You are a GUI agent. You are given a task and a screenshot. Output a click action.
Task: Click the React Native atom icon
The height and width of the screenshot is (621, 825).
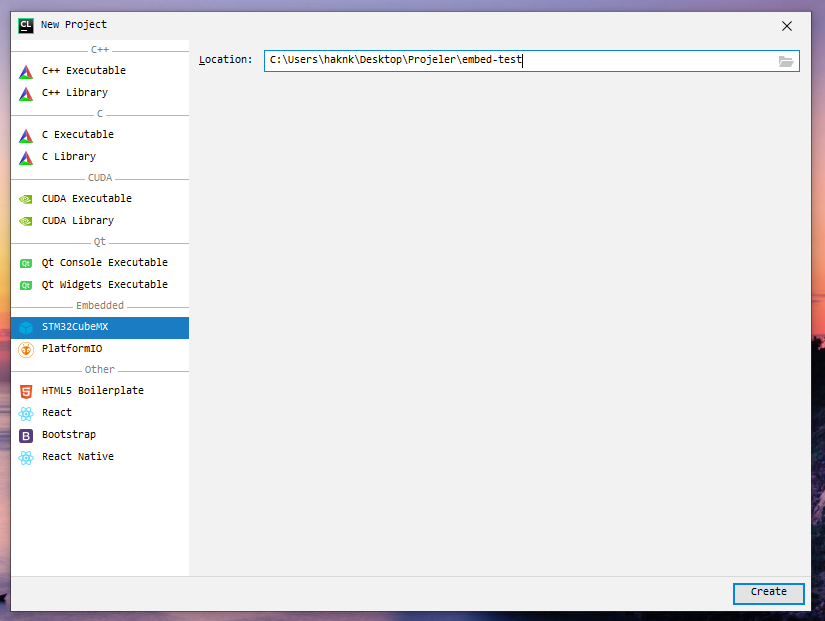click(x=26, y=458)
